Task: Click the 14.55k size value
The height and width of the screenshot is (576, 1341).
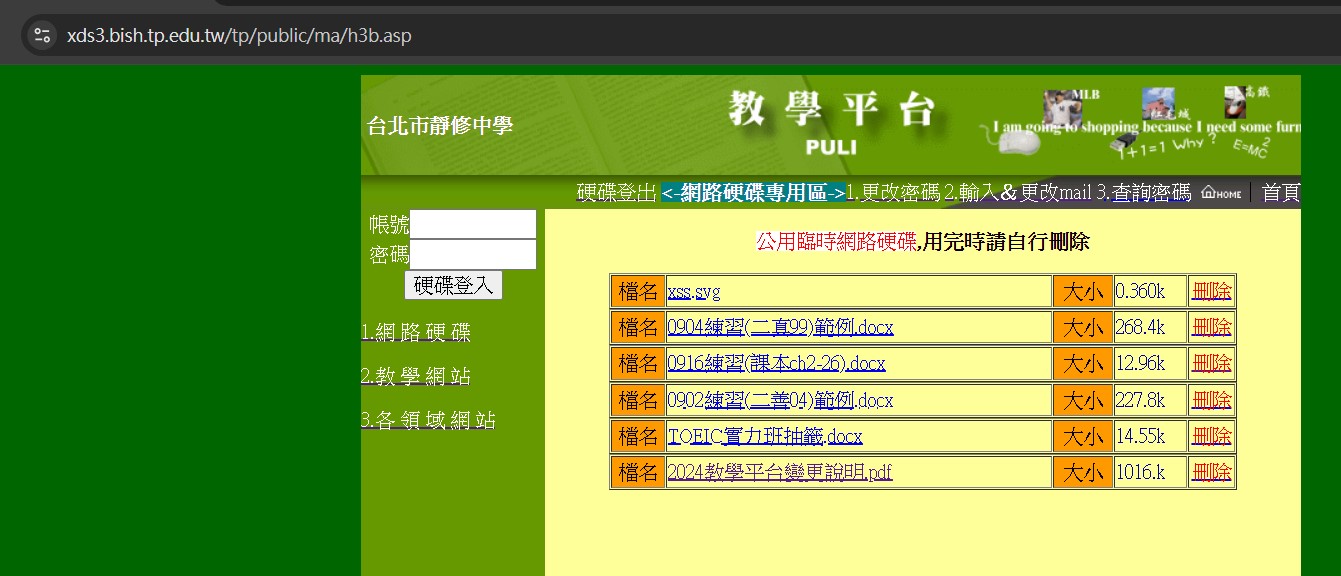Action: pos(1140,437)
